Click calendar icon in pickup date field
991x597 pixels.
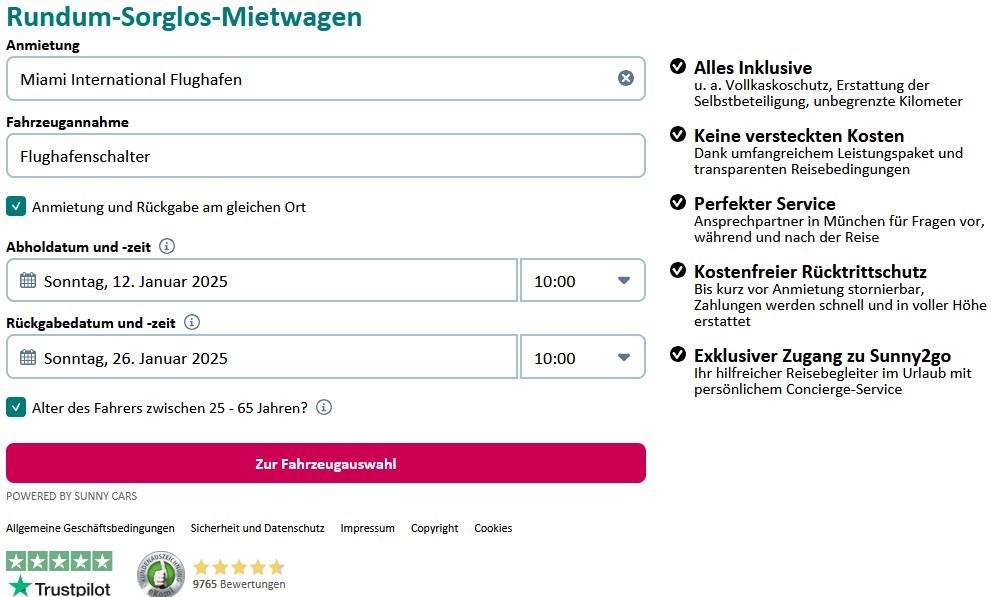28,280
